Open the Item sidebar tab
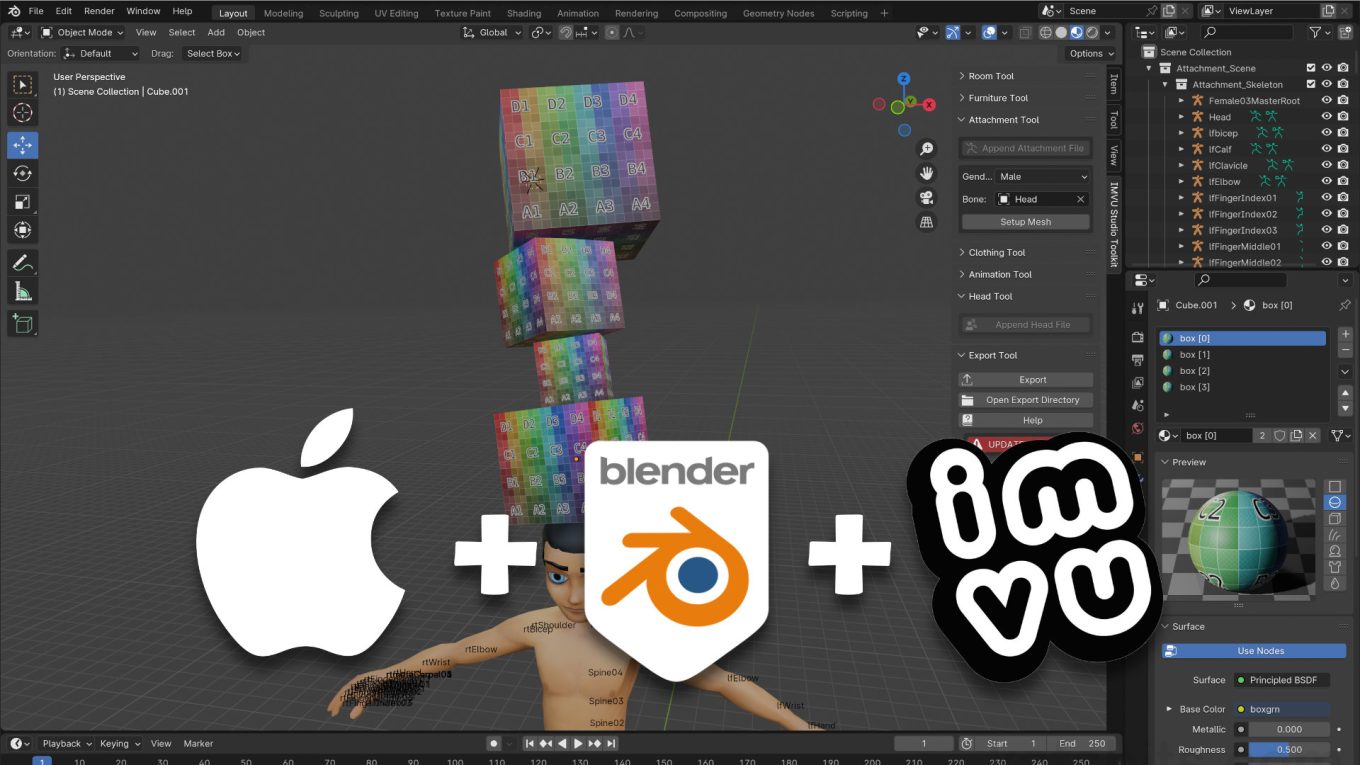Viewport: 1360px width, 765px height. pyautogui.click(x=1114, y=82)
